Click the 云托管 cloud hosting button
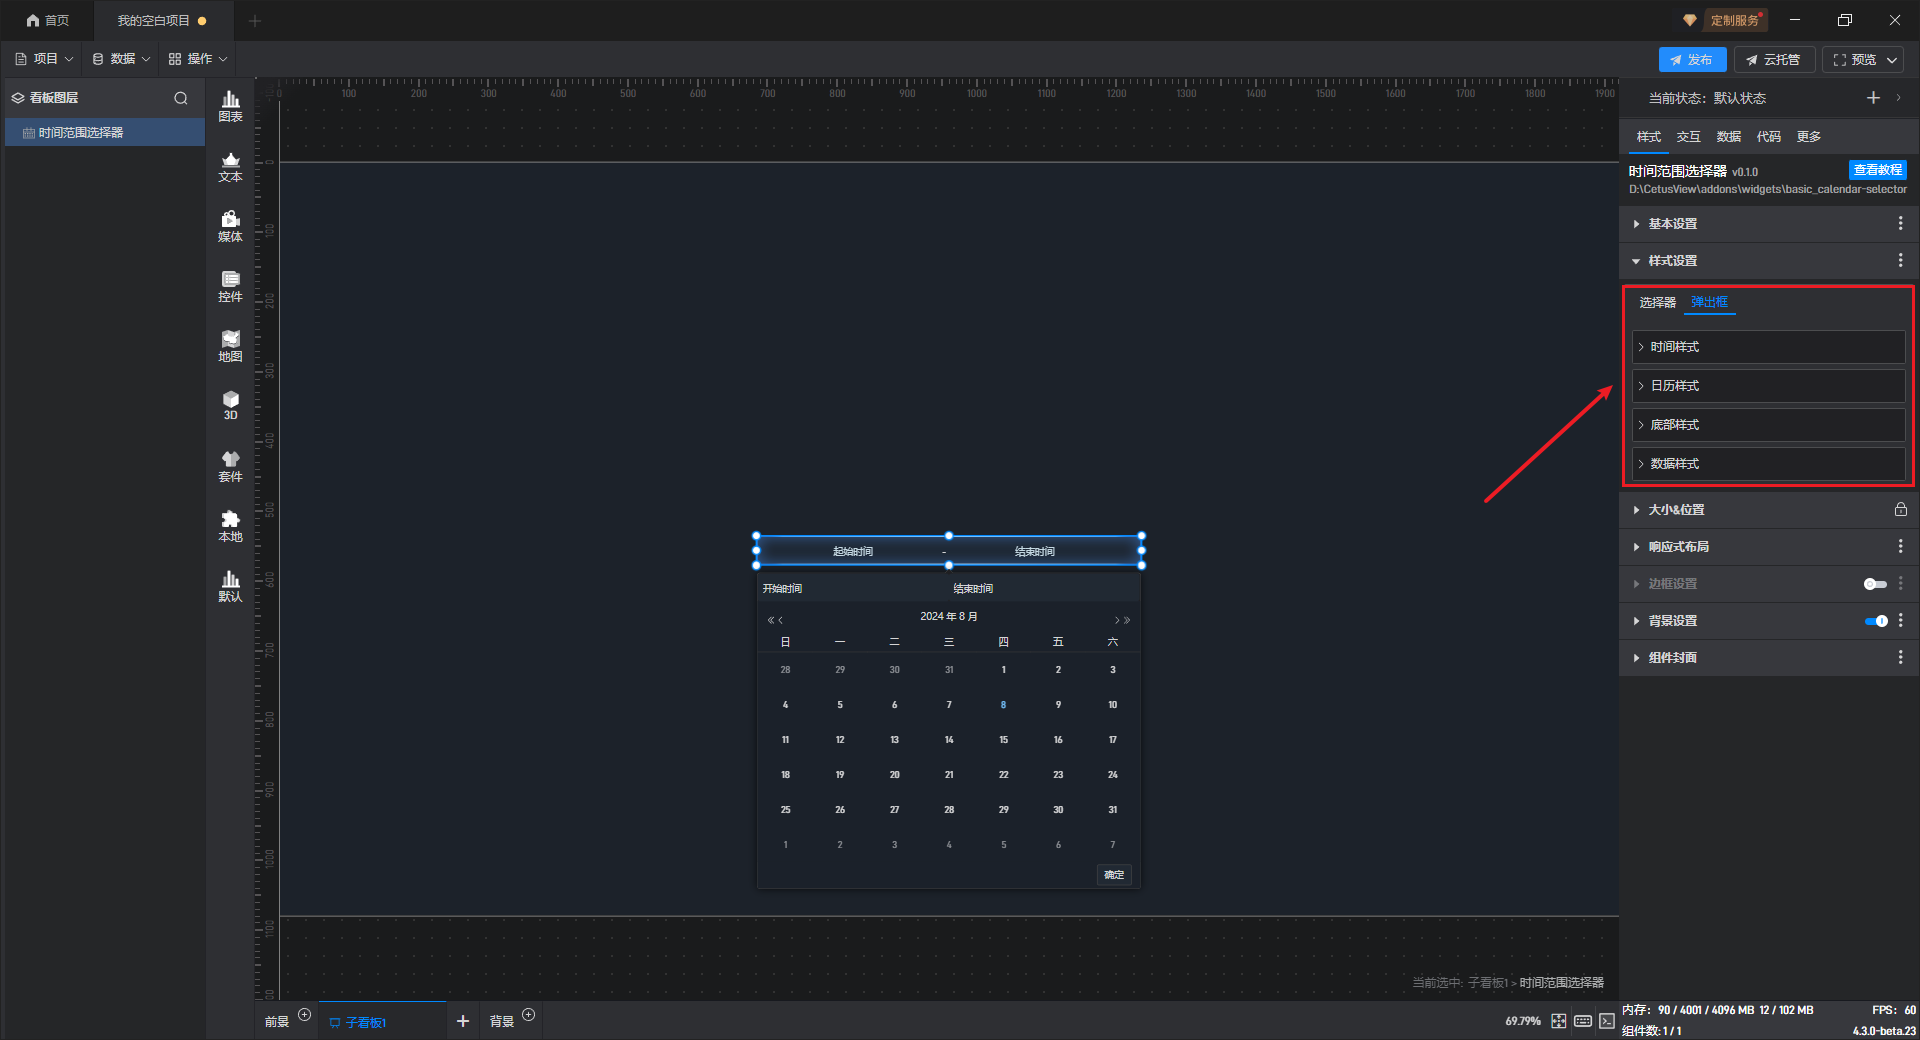The width and height of the screenshot is (1920, 1040). [1774, 60]
